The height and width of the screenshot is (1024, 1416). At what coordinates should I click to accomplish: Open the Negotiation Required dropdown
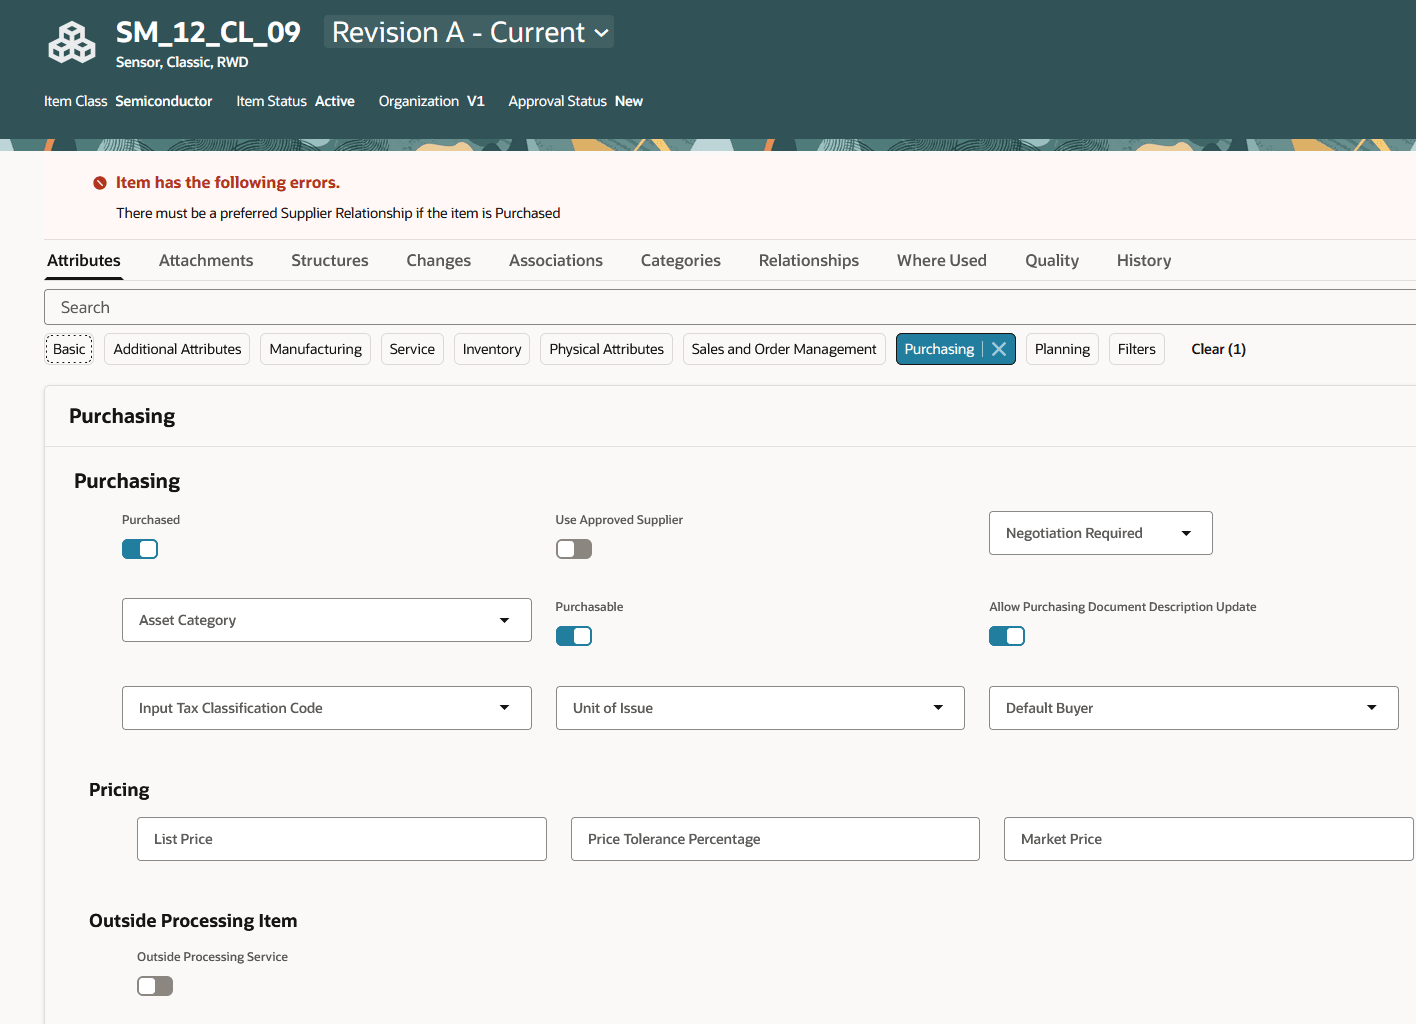1101,533
